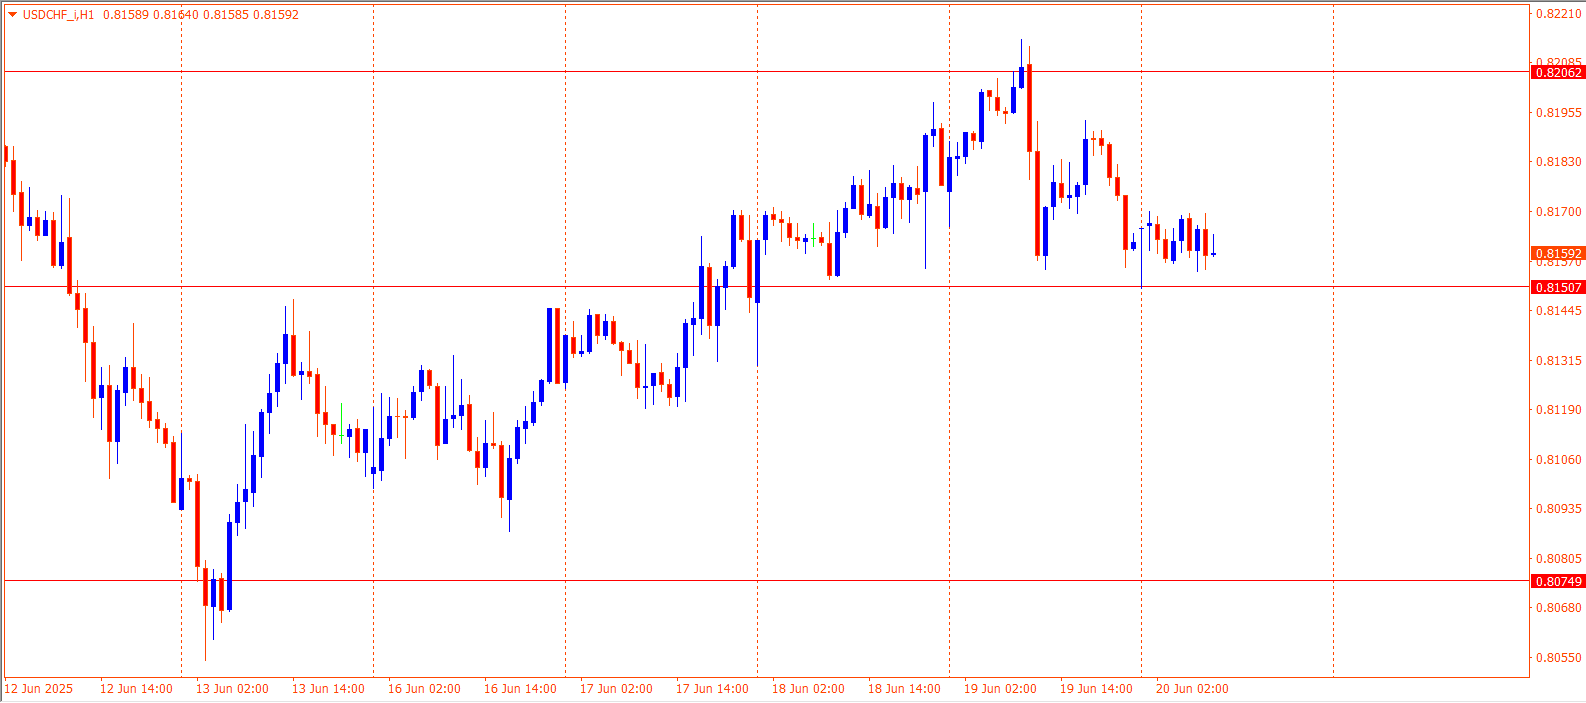This screenshot has width=1586, height=703.
Task: Select the red 0.81507 price level tag
Action: point(1558,287)
